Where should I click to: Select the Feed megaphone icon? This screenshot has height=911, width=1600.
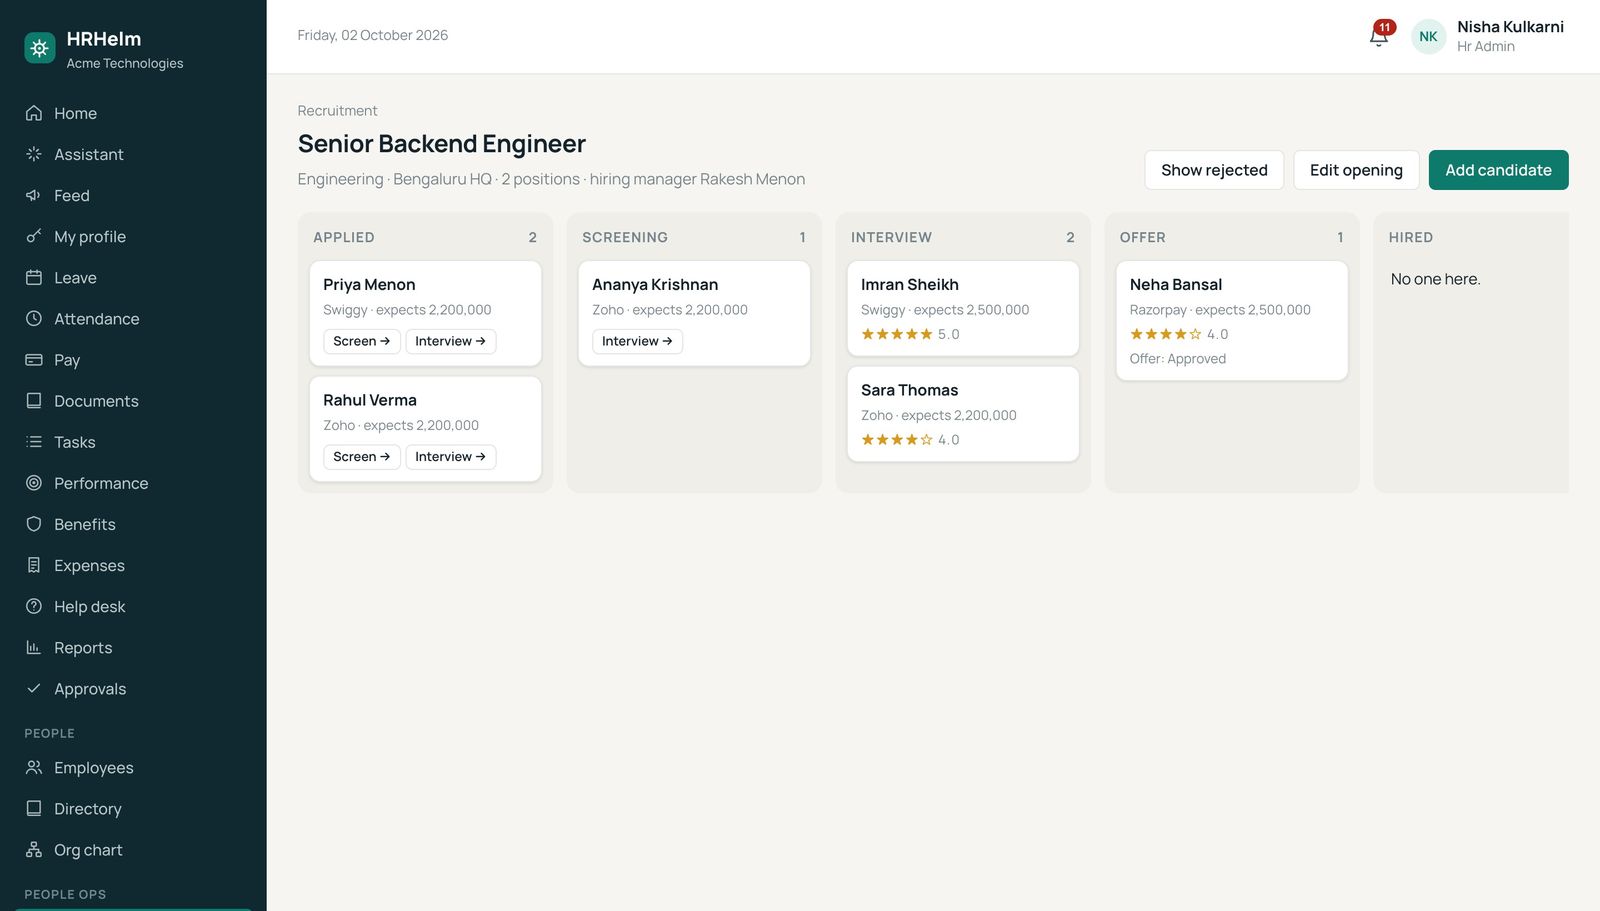[34, 195]
